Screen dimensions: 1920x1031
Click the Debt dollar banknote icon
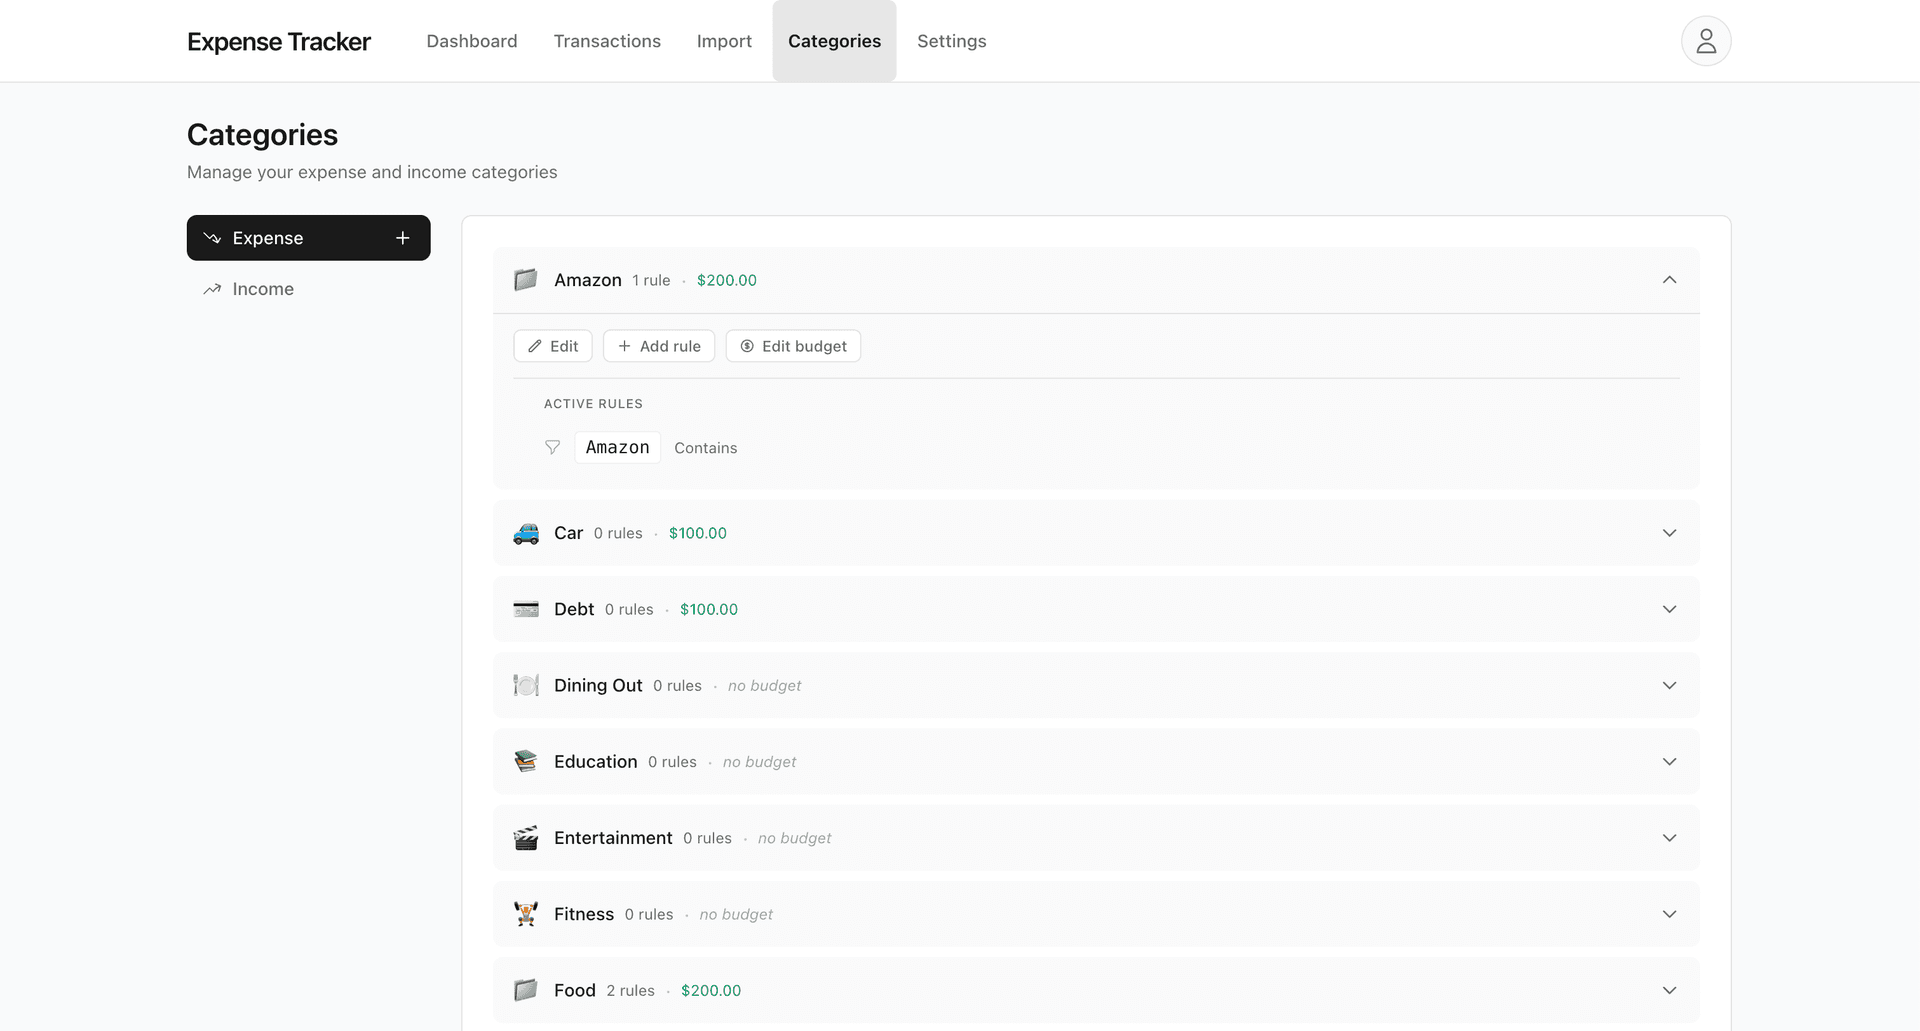coord(525,609)
